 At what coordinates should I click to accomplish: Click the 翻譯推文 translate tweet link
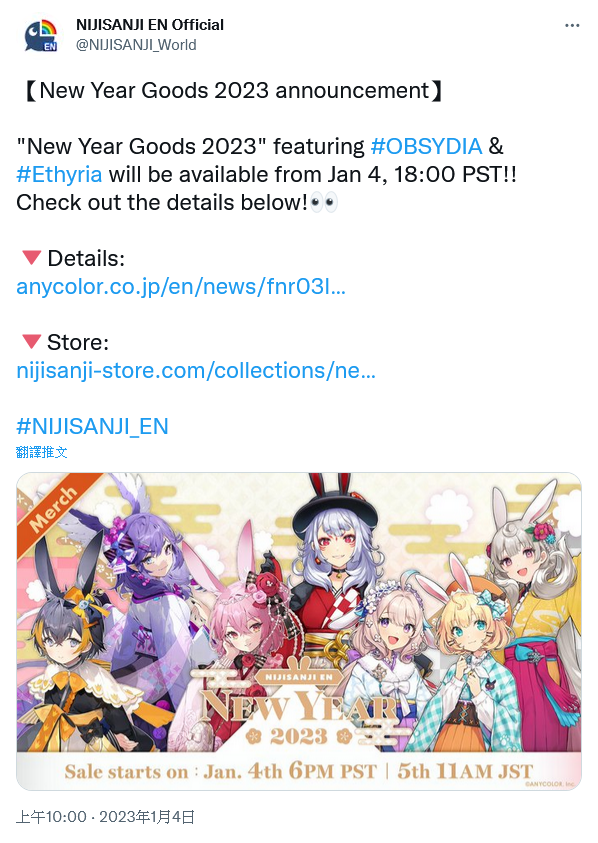pos(41,452)
